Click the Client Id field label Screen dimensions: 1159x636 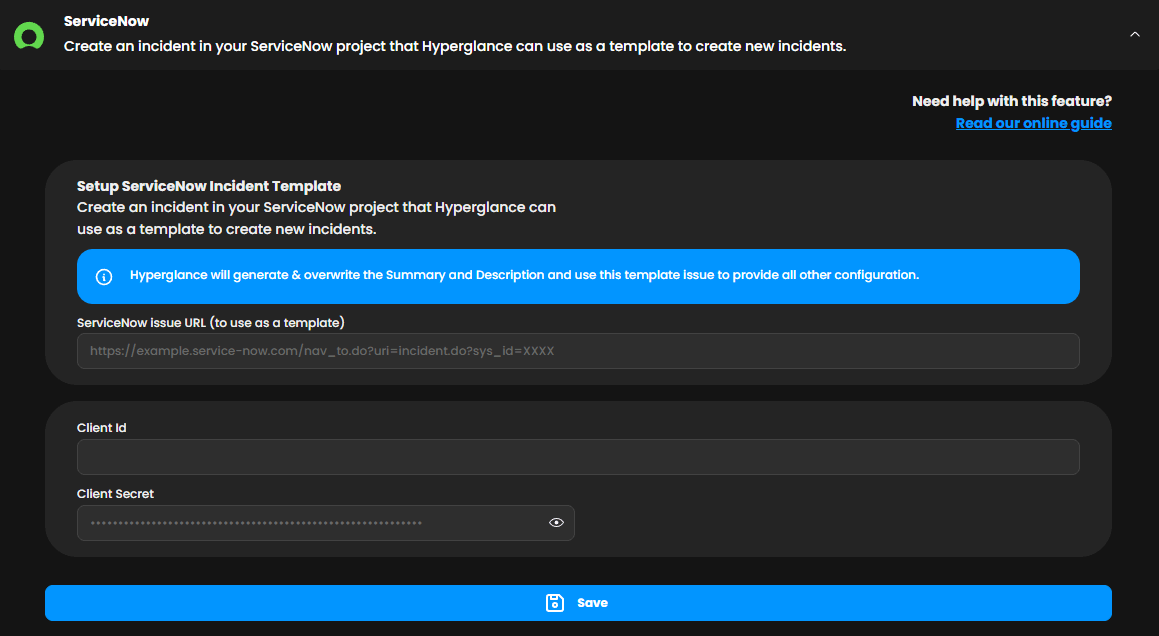coord(102,428)
